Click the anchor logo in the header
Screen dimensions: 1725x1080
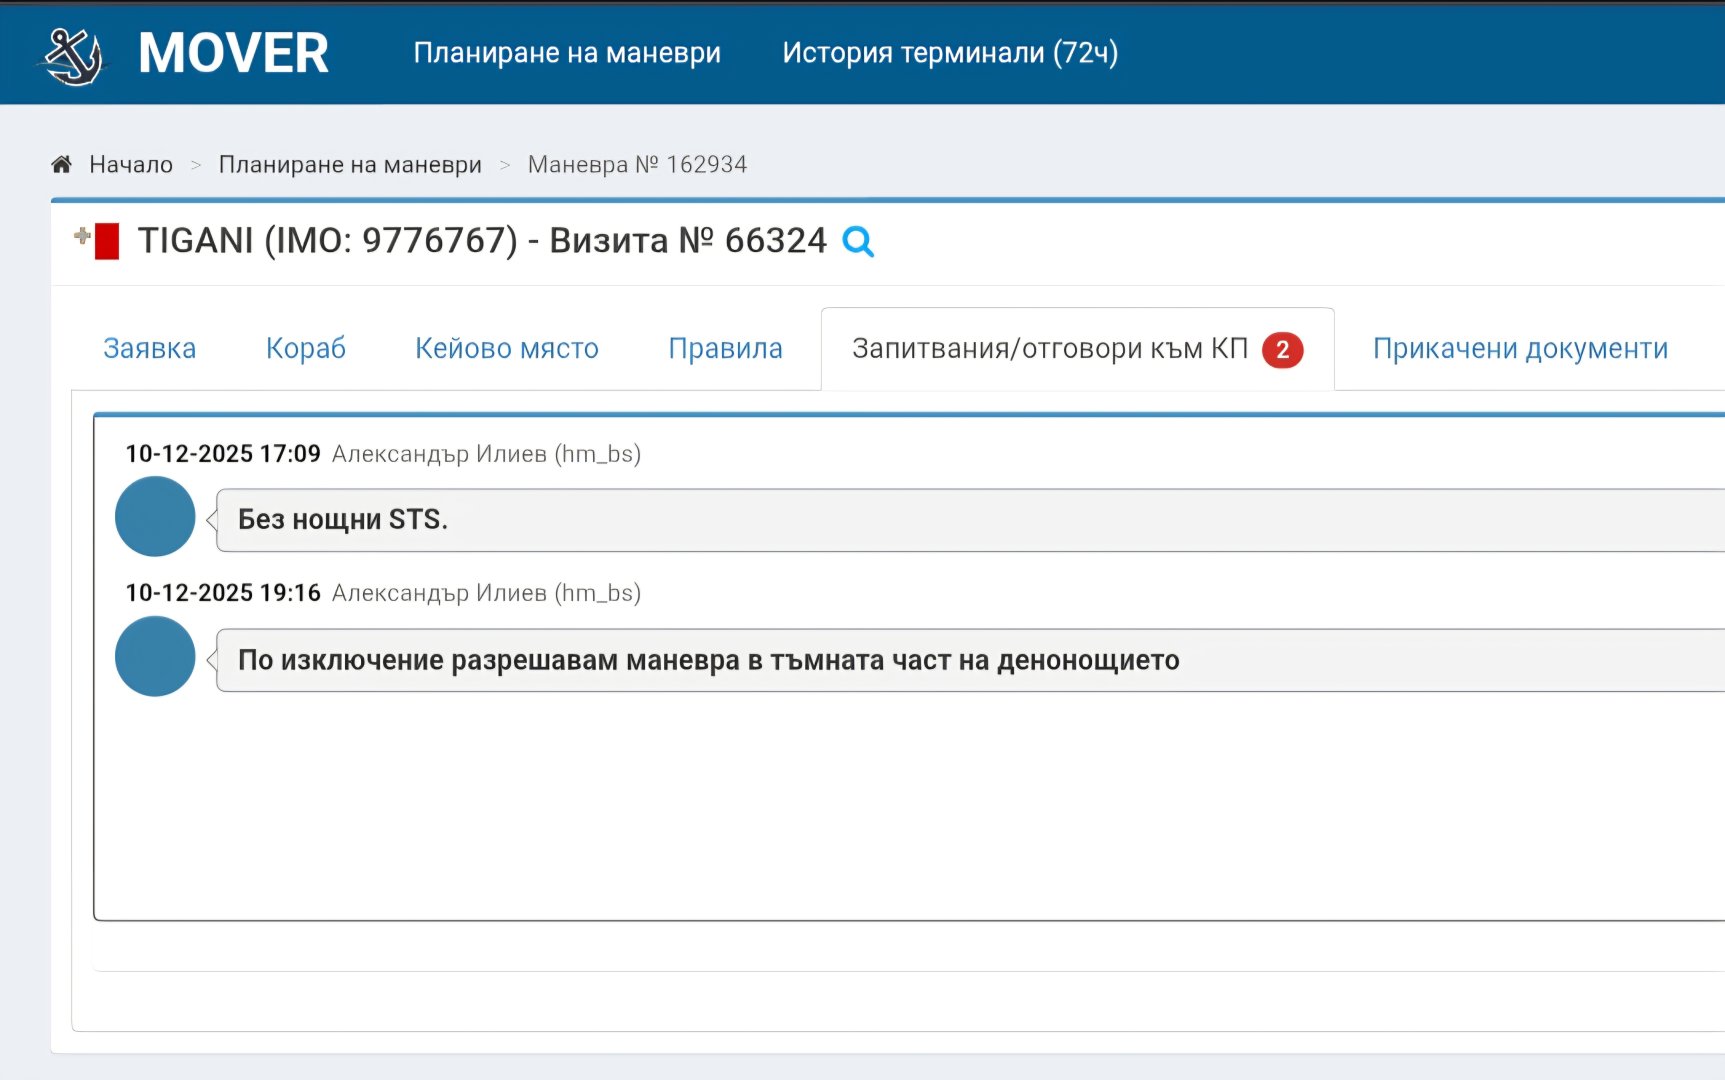[x=72, y=52]
